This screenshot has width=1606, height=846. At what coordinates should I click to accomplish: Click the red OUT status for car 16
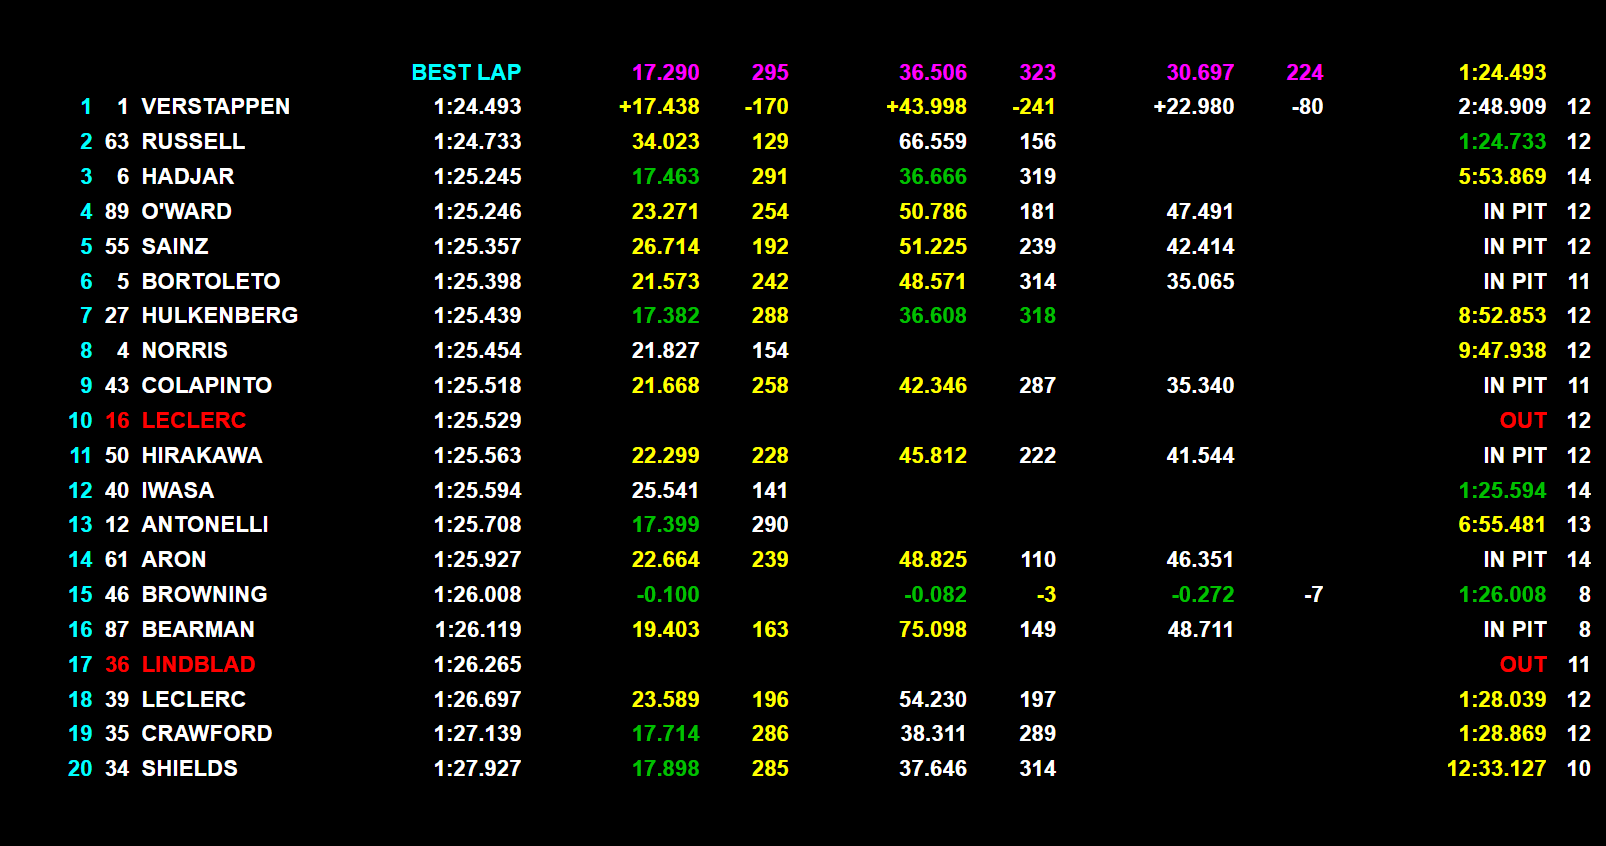(1523, 421)
